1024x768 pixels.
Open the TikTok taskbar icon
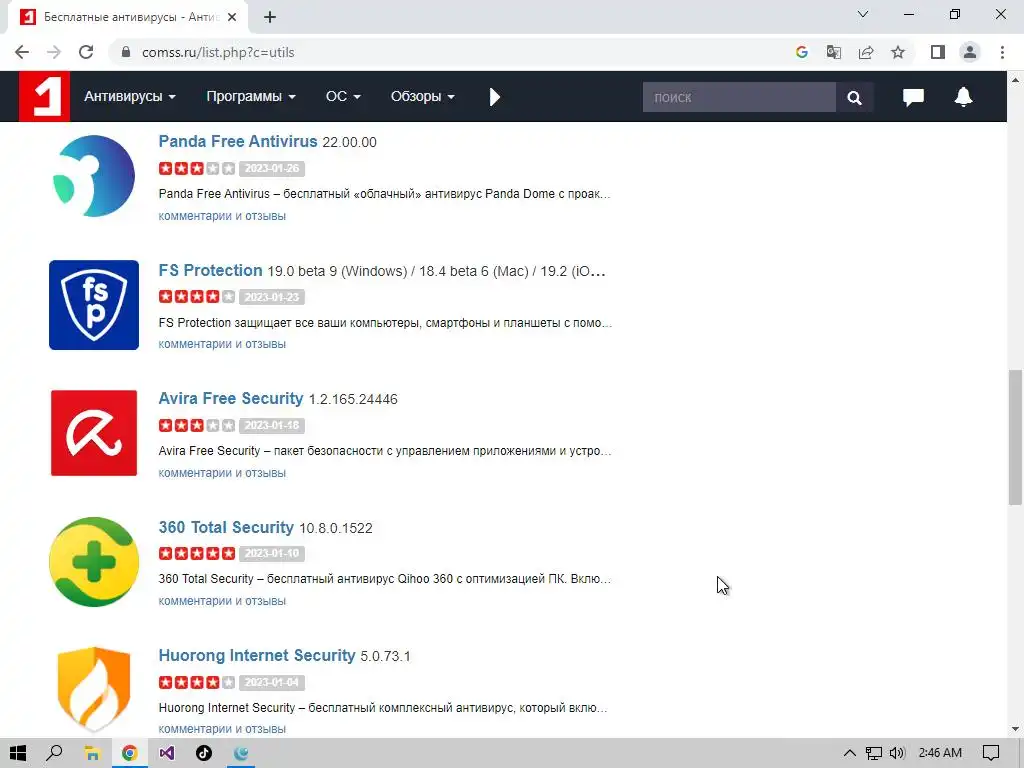click(x=204, y=754)
